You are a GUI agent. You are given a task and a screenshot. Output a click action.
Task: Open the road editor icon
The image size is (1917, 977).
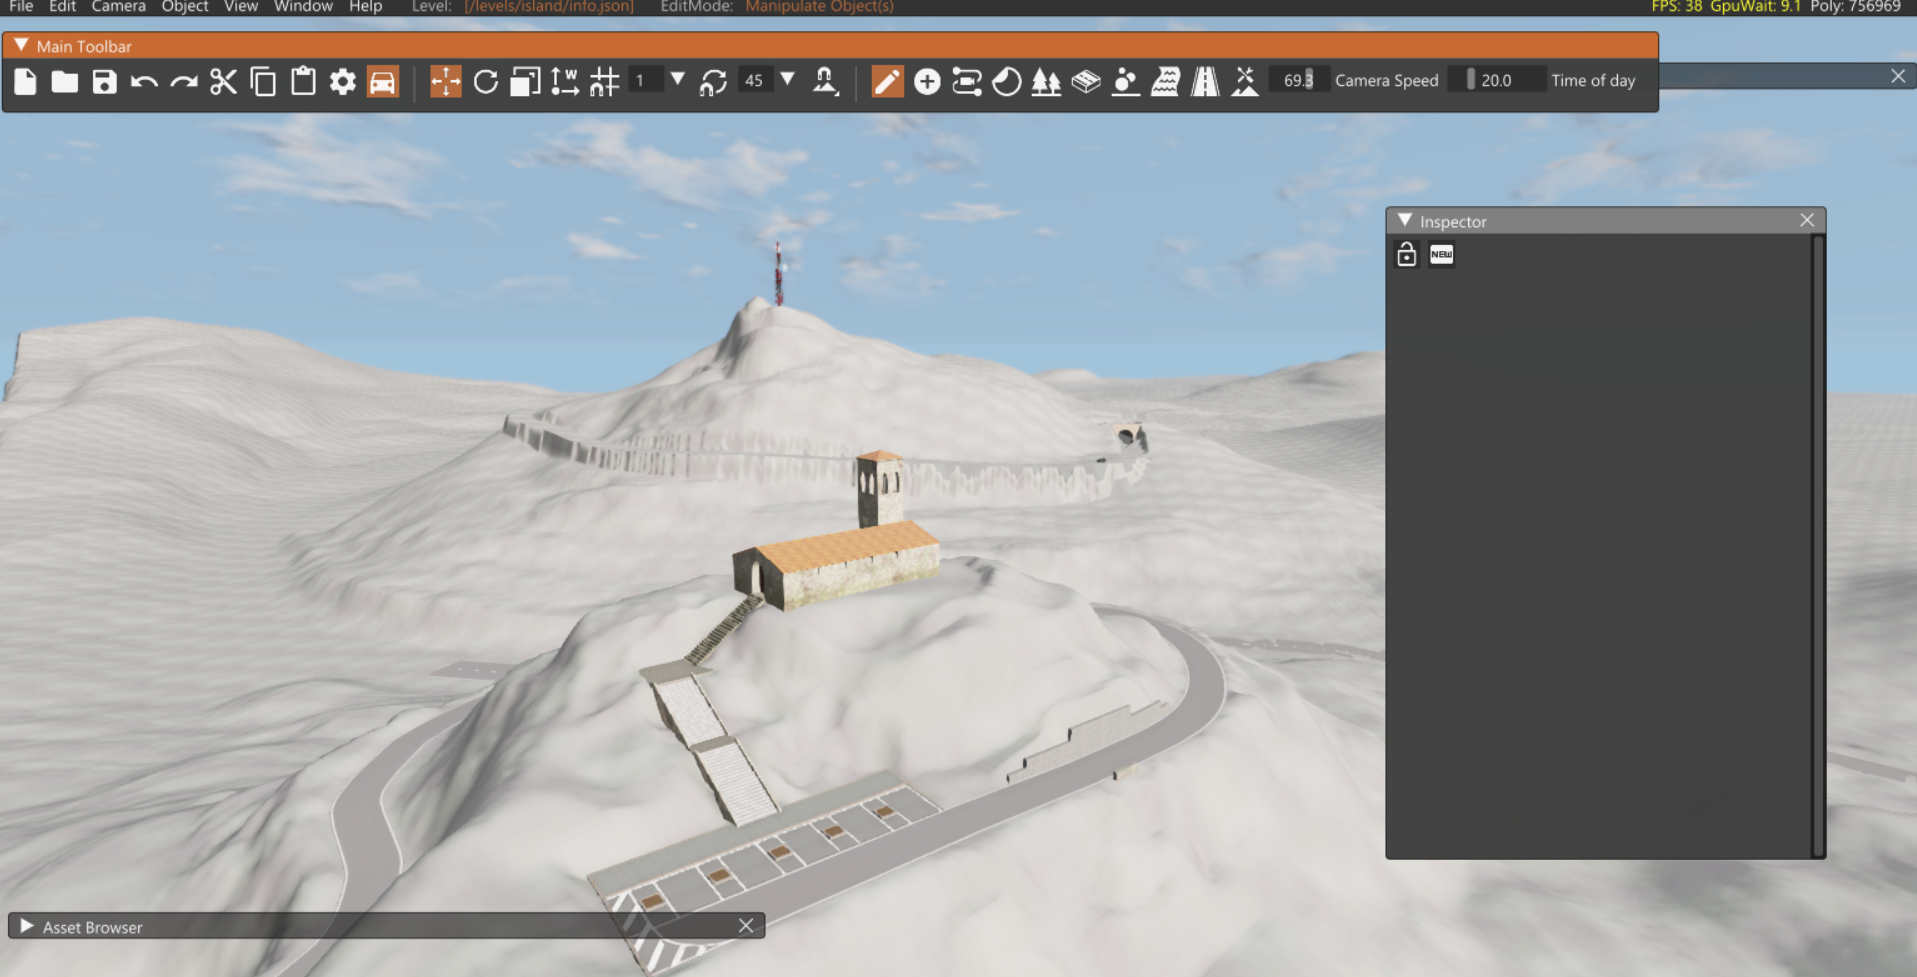(x=1206, y=81)
